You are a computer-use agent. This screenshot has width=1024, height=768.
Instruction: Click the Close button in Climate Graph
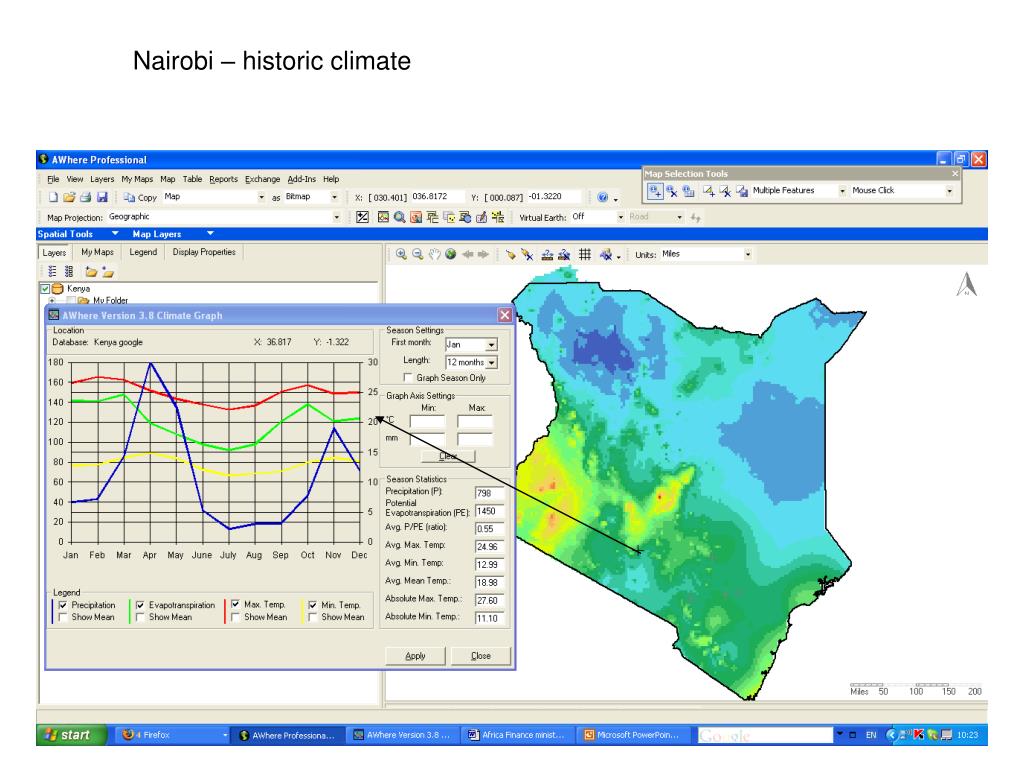(x=481, y=656)
